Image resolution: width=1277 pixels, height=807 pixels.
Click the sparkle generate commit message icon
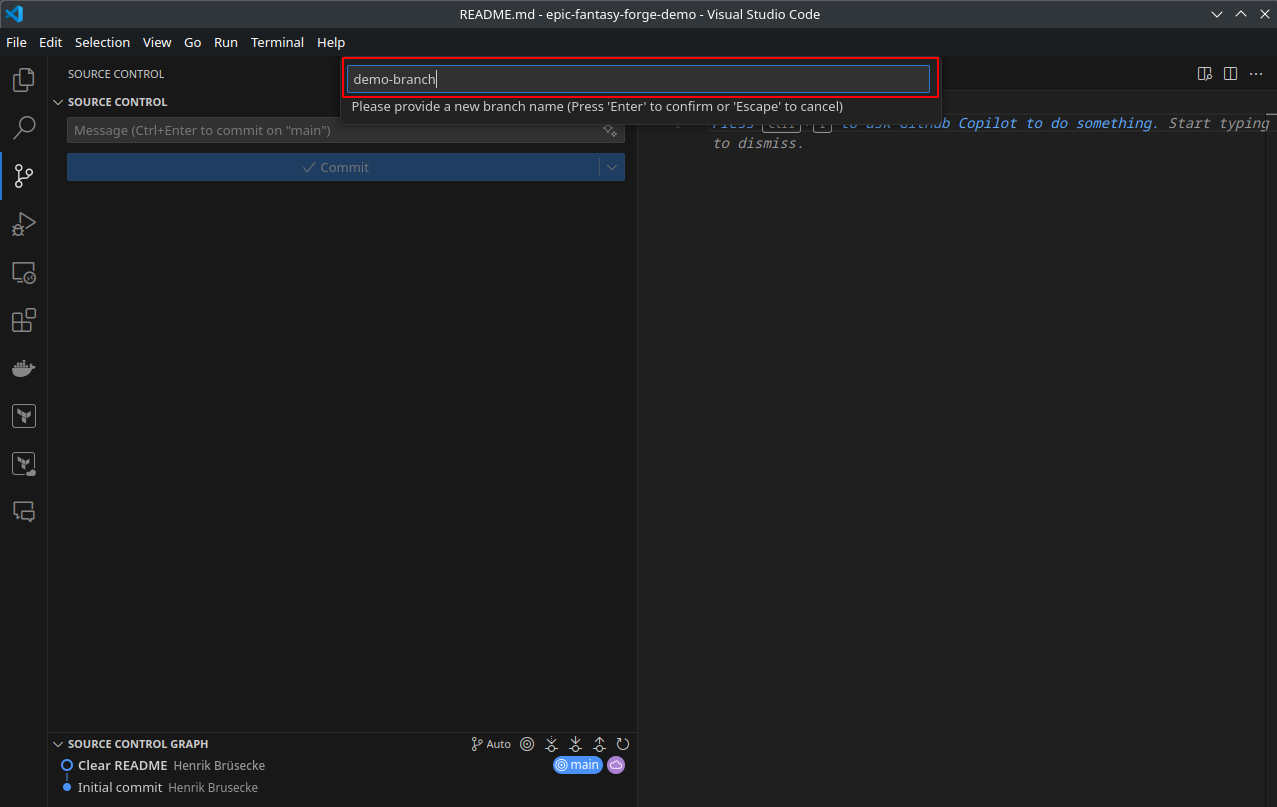610,131
